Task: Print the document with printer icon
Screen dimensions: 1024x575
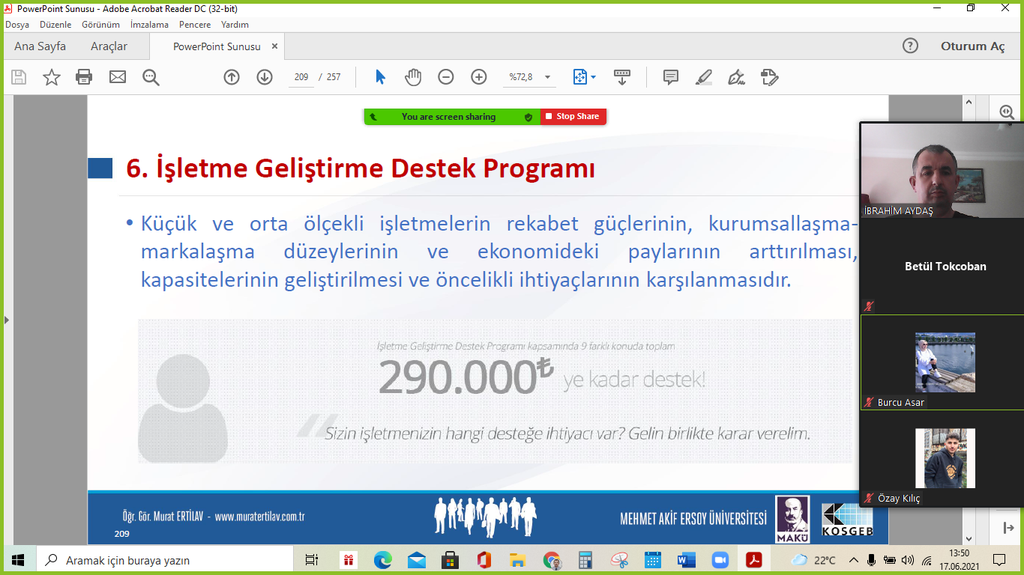Action: (84, 77)
